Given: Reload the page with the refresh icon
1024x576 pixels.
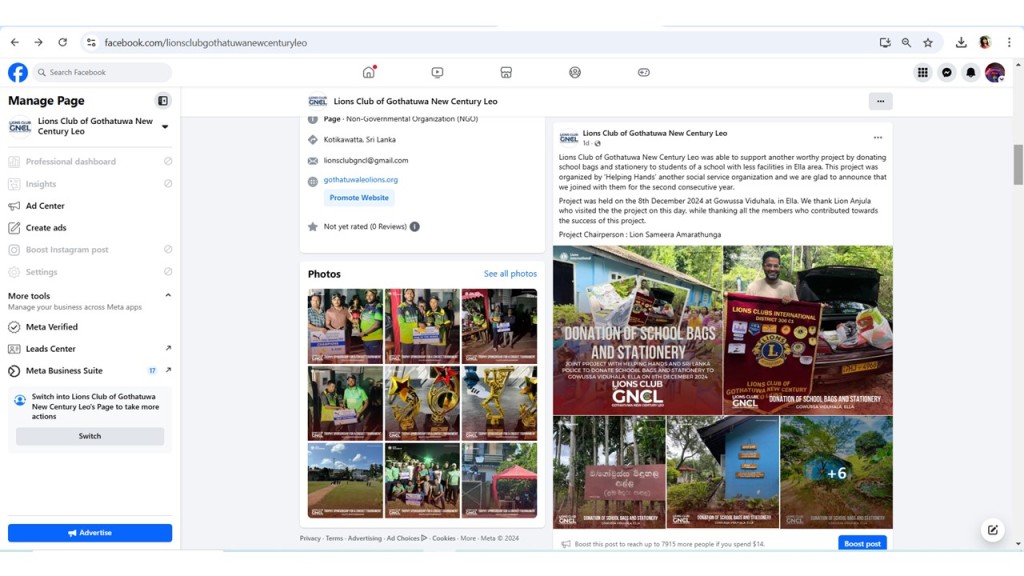Looking at the screenshot, I should coord(63,42).
